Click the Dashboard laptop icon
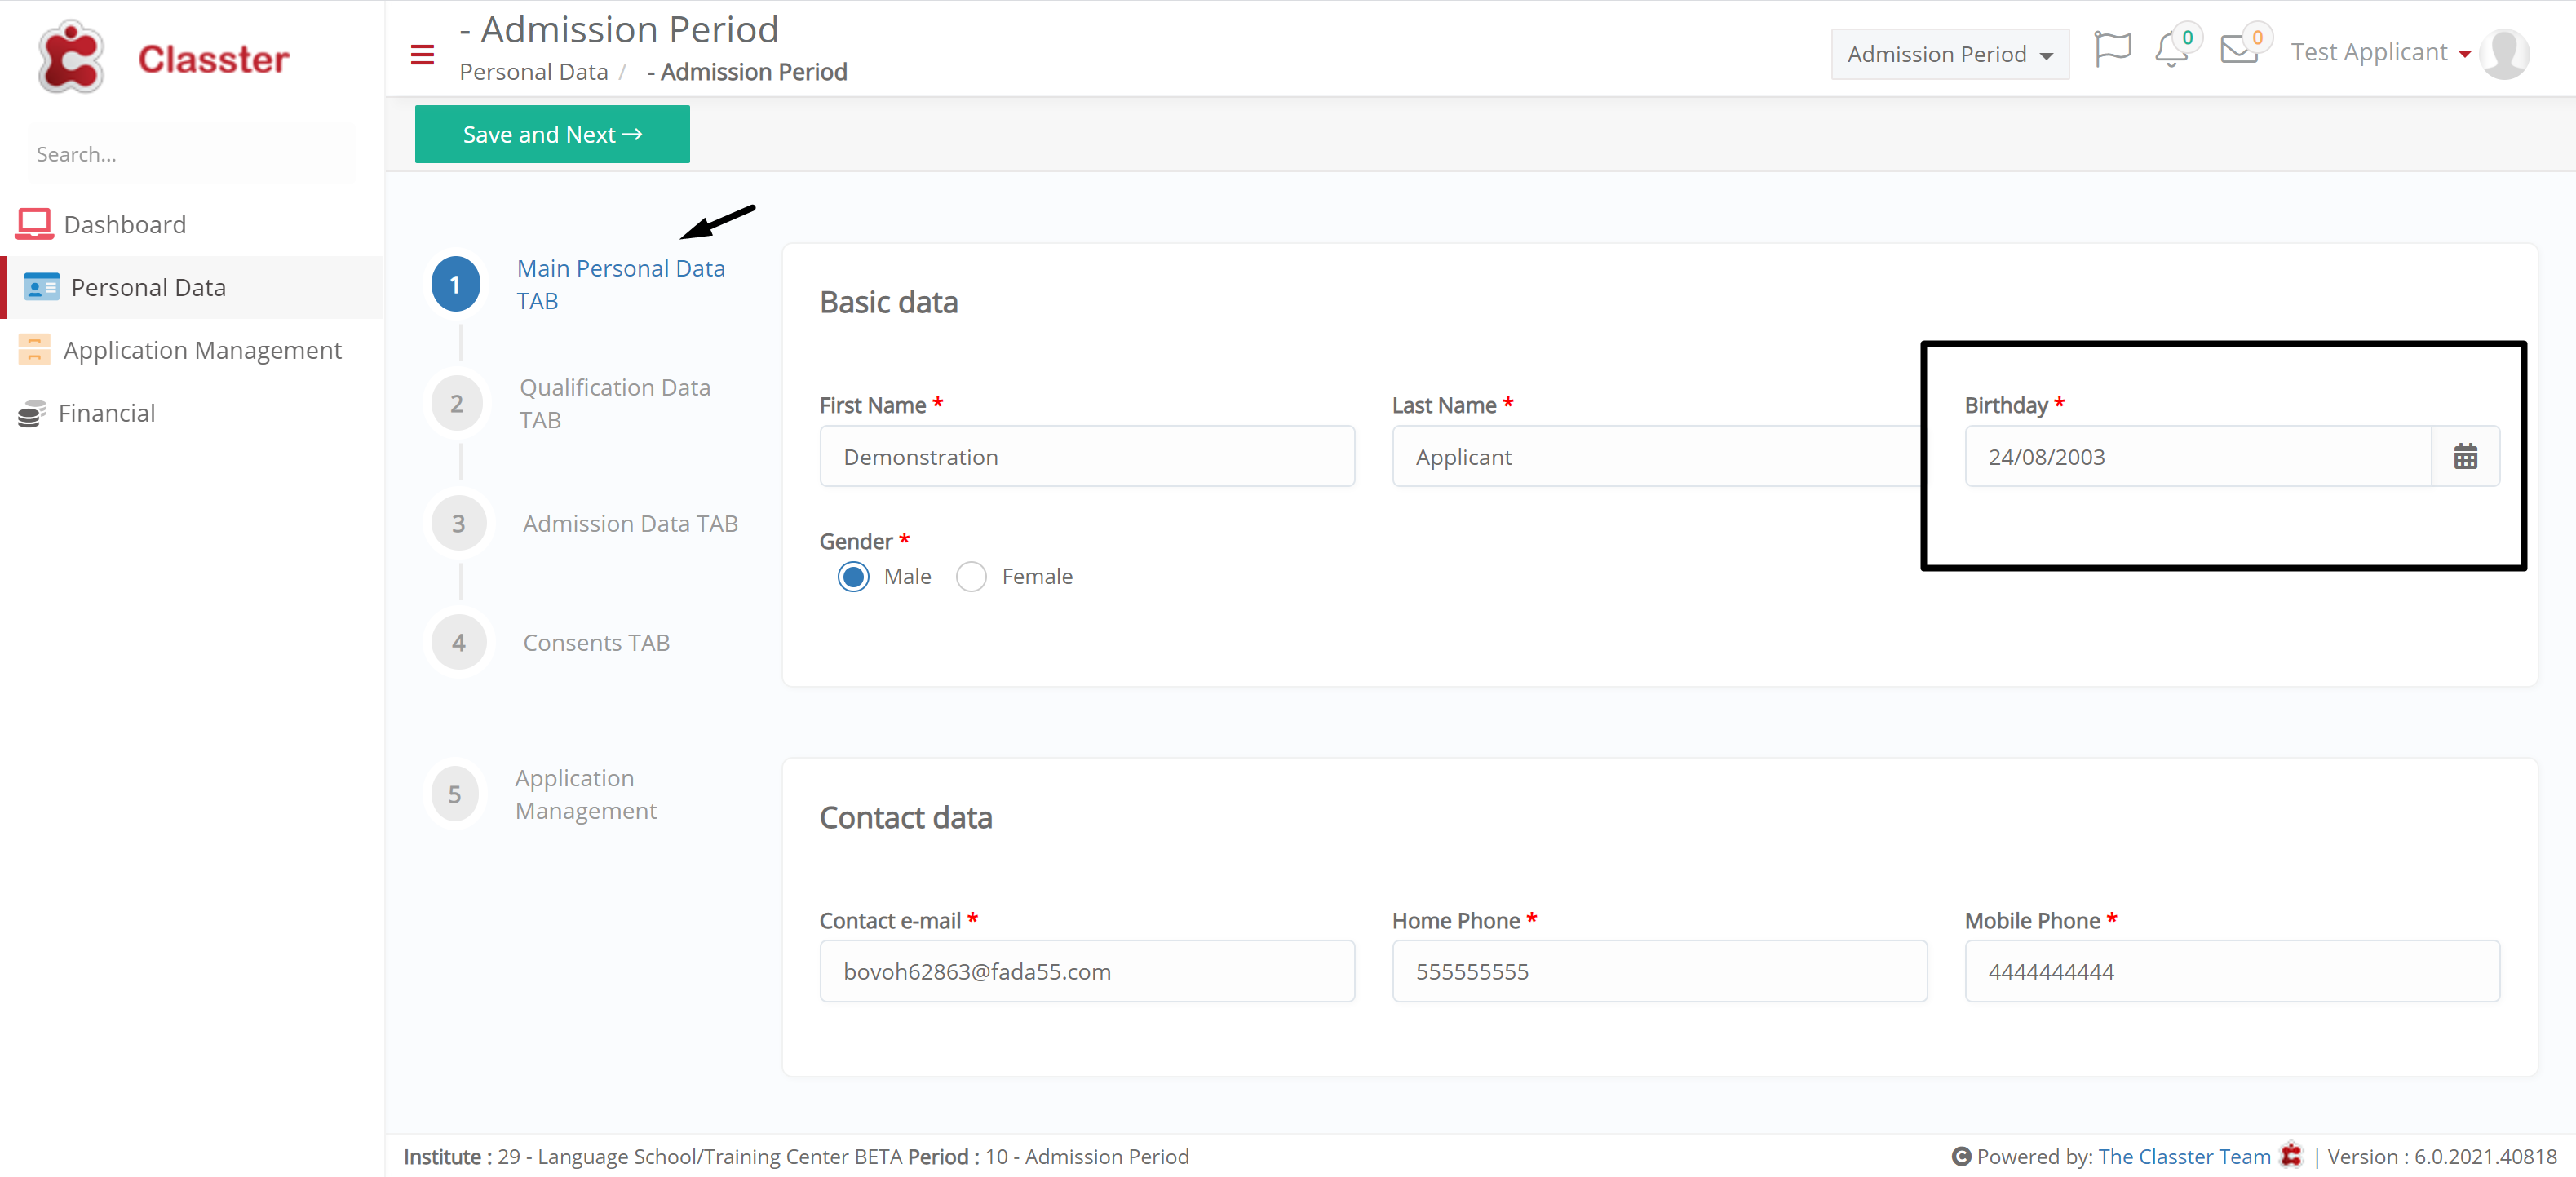This screenshot has width=2576, height=1177. (34, 224)
